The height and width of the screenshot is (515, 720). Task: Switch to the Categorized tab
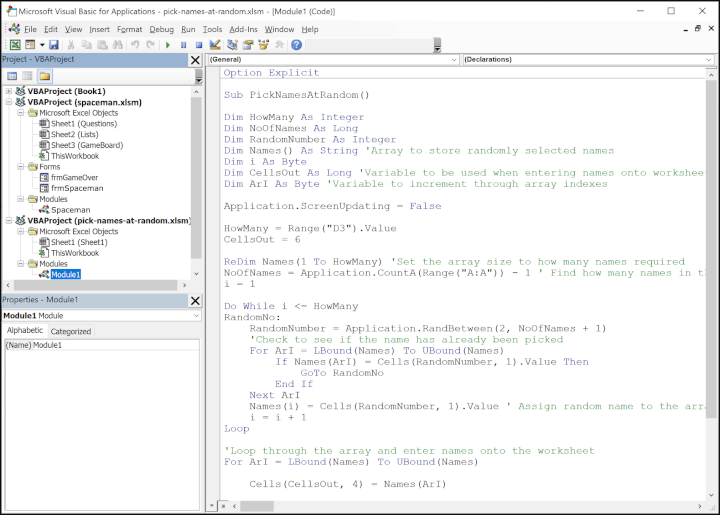click(71, 331)
